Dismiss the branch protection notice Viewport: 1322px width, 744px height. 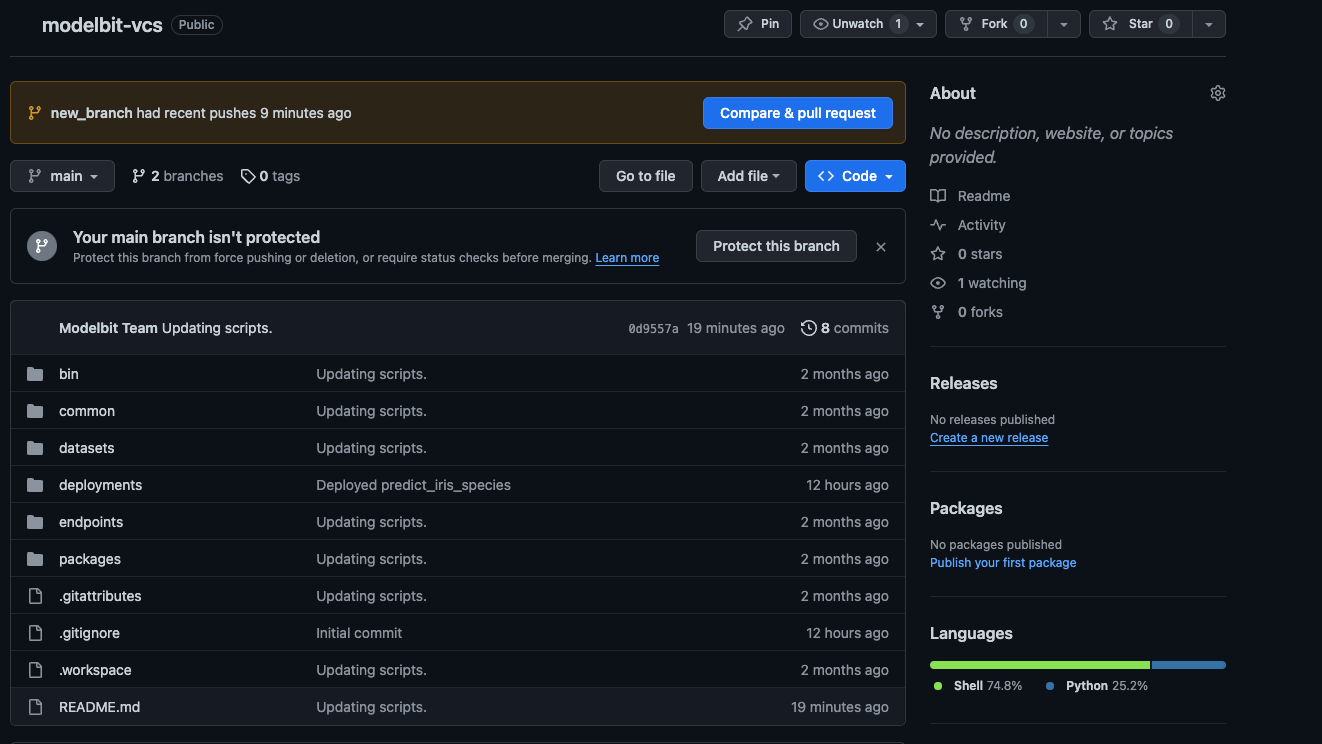(x=881, y=246)
